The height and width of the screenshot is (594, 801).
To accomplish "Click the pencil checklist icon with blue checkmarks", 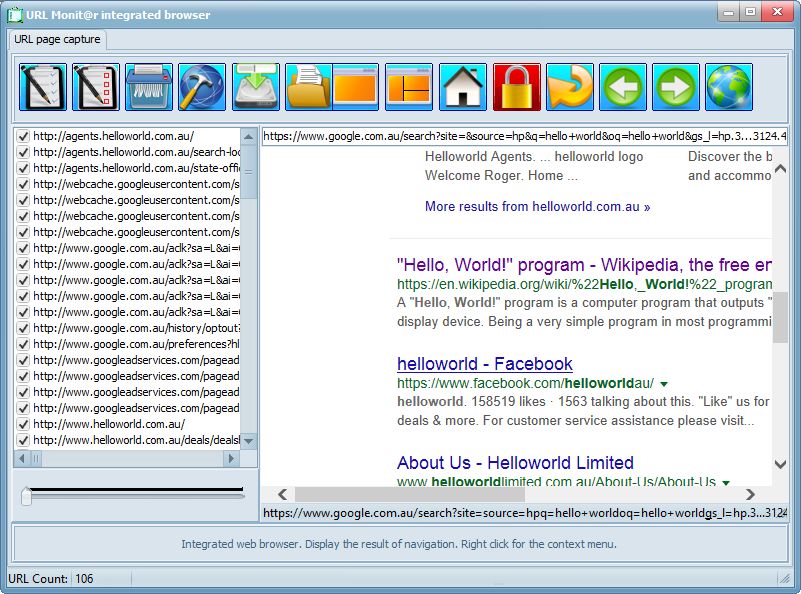I will click(x=43, y=87).
